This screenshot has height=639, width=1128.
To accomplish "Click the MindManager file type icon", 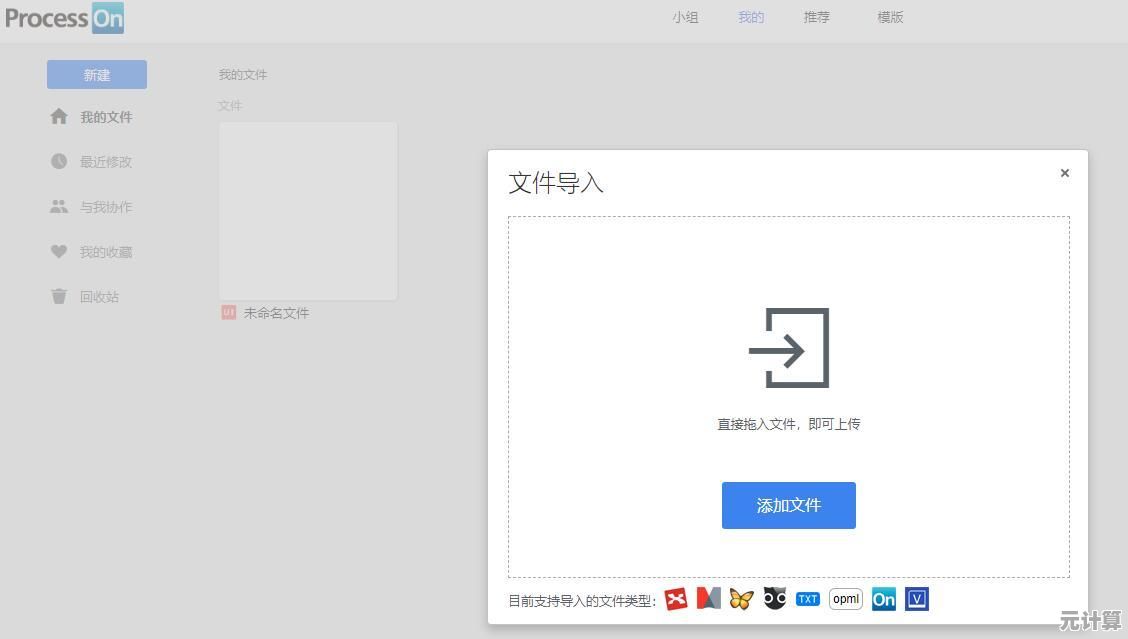I will (708, 599).
